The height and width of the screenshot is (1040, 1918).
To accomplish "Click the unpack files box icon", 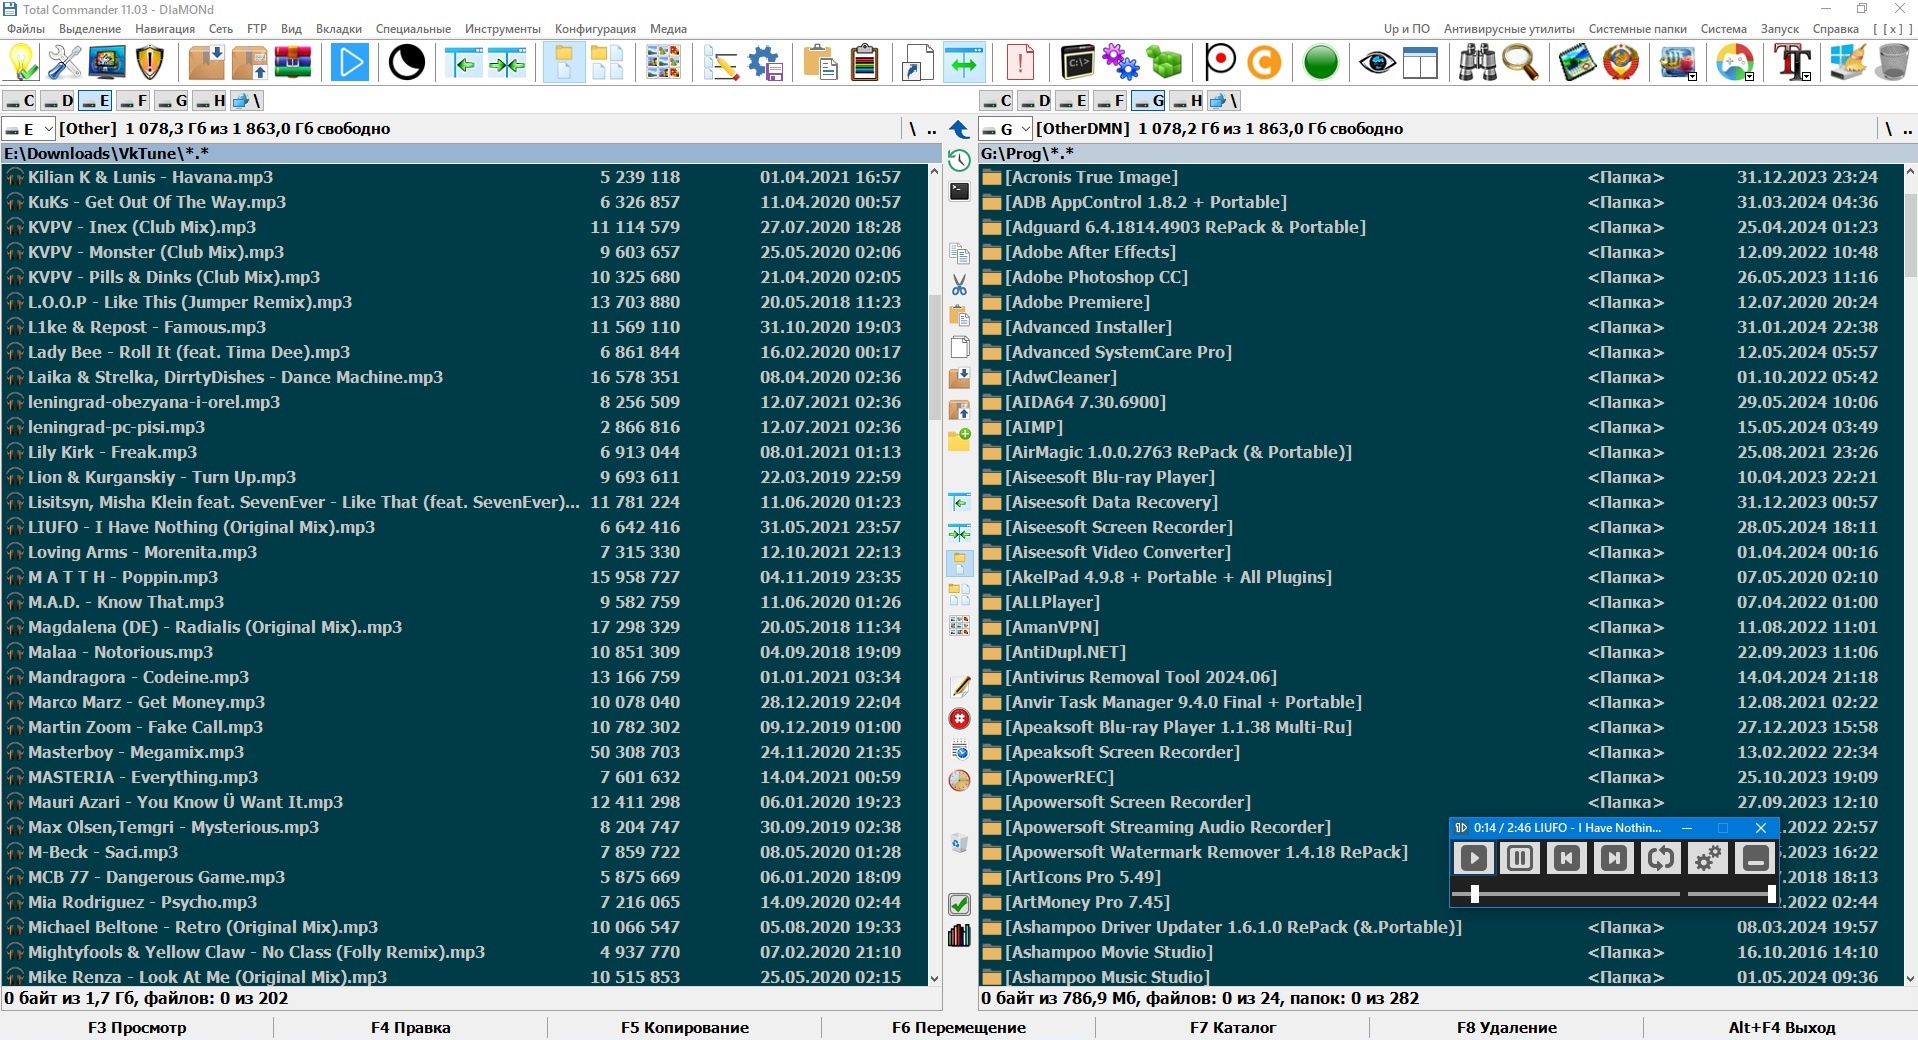I will [249, 62].
